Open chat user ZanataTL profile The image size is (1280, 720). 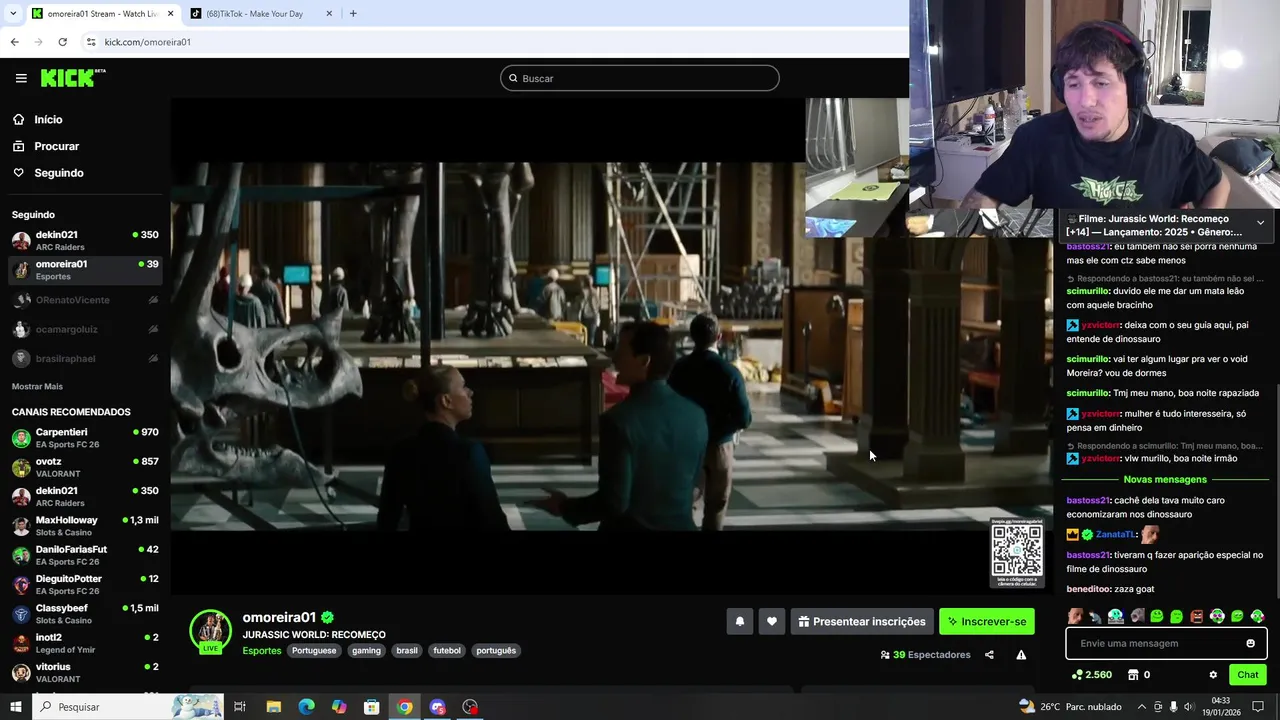pyautogui.click(x=1114, y=535)
